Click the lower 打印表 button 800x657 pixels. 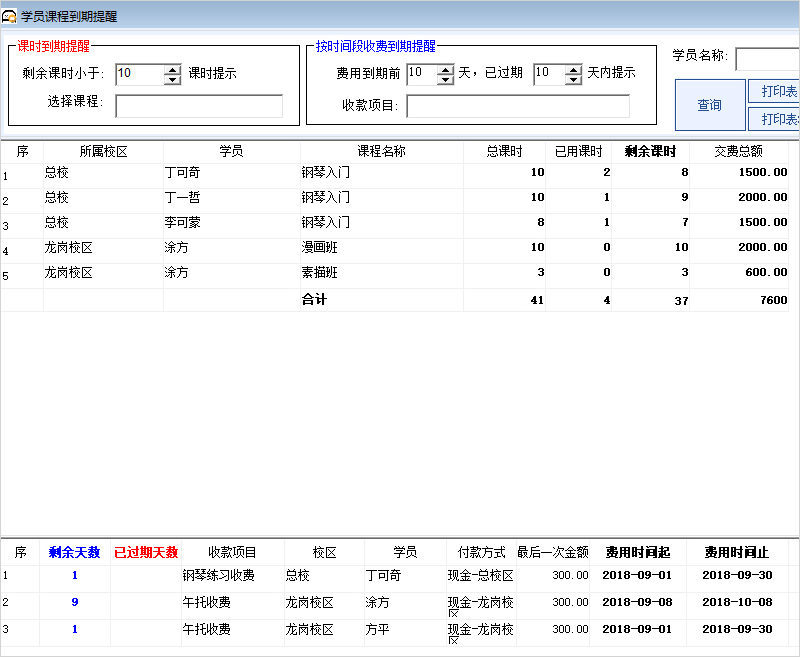[774, 119]
